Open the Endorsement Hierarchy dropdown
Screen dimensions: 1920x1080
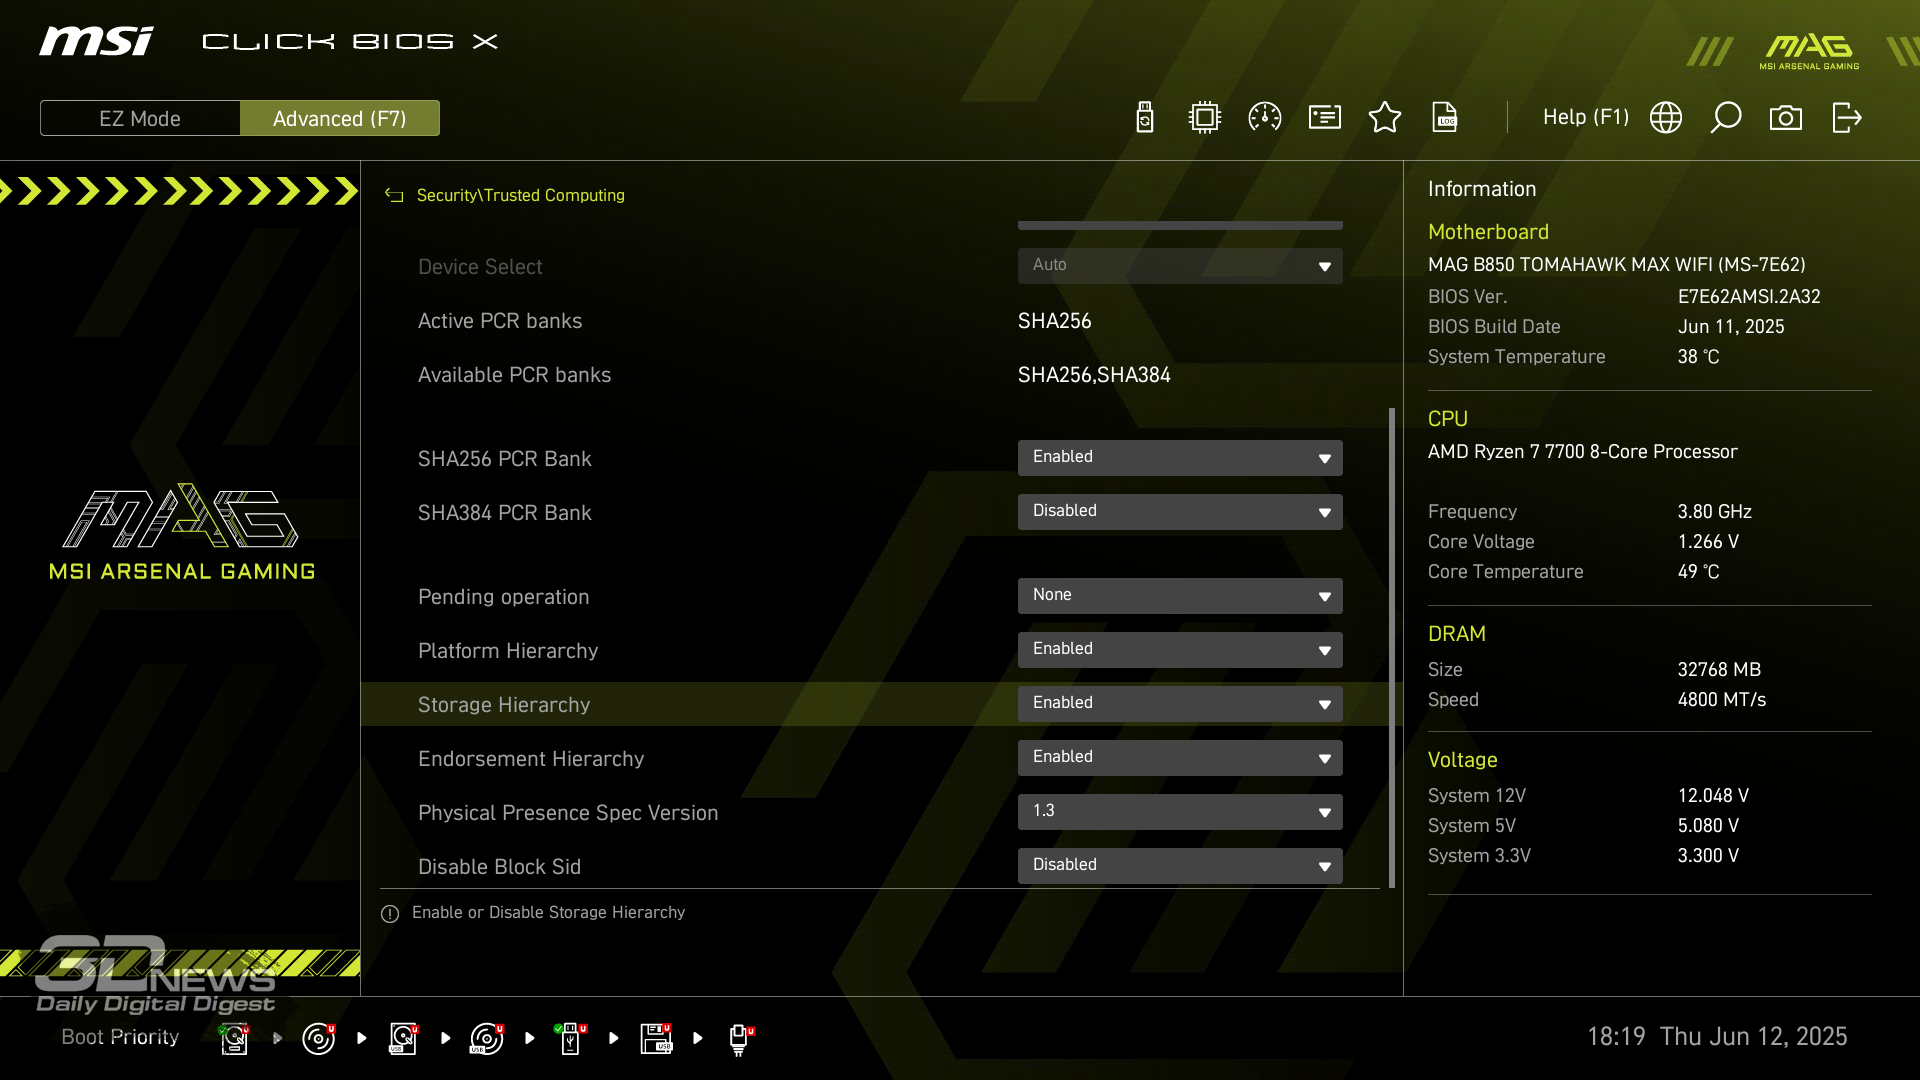[1180, 757]
